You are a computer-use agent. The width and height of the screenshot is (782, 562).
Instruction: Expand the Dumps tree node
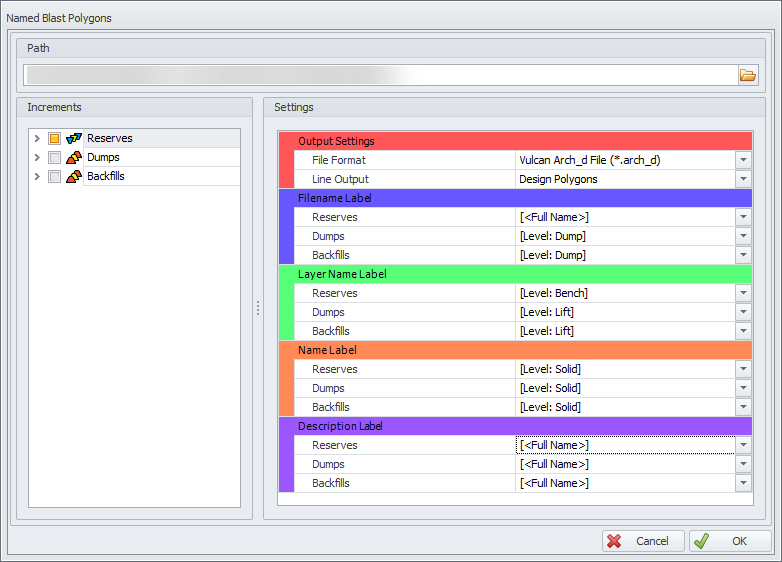tap(37, 158)
